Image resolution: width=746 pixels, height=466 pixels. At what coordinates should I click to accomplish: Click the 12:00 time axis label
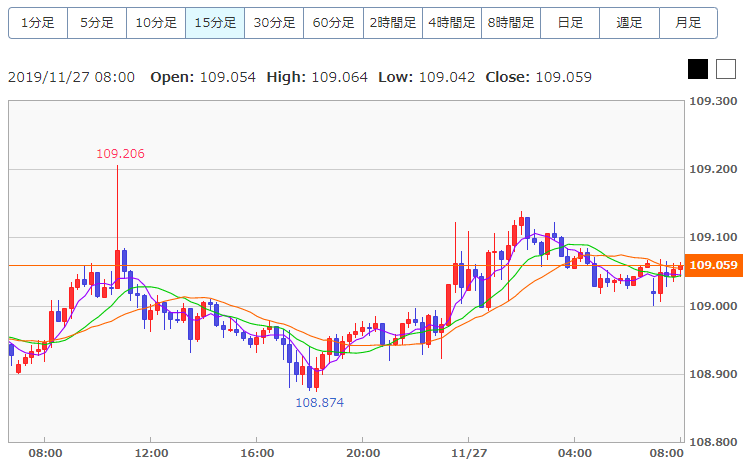tap(151, 453)
